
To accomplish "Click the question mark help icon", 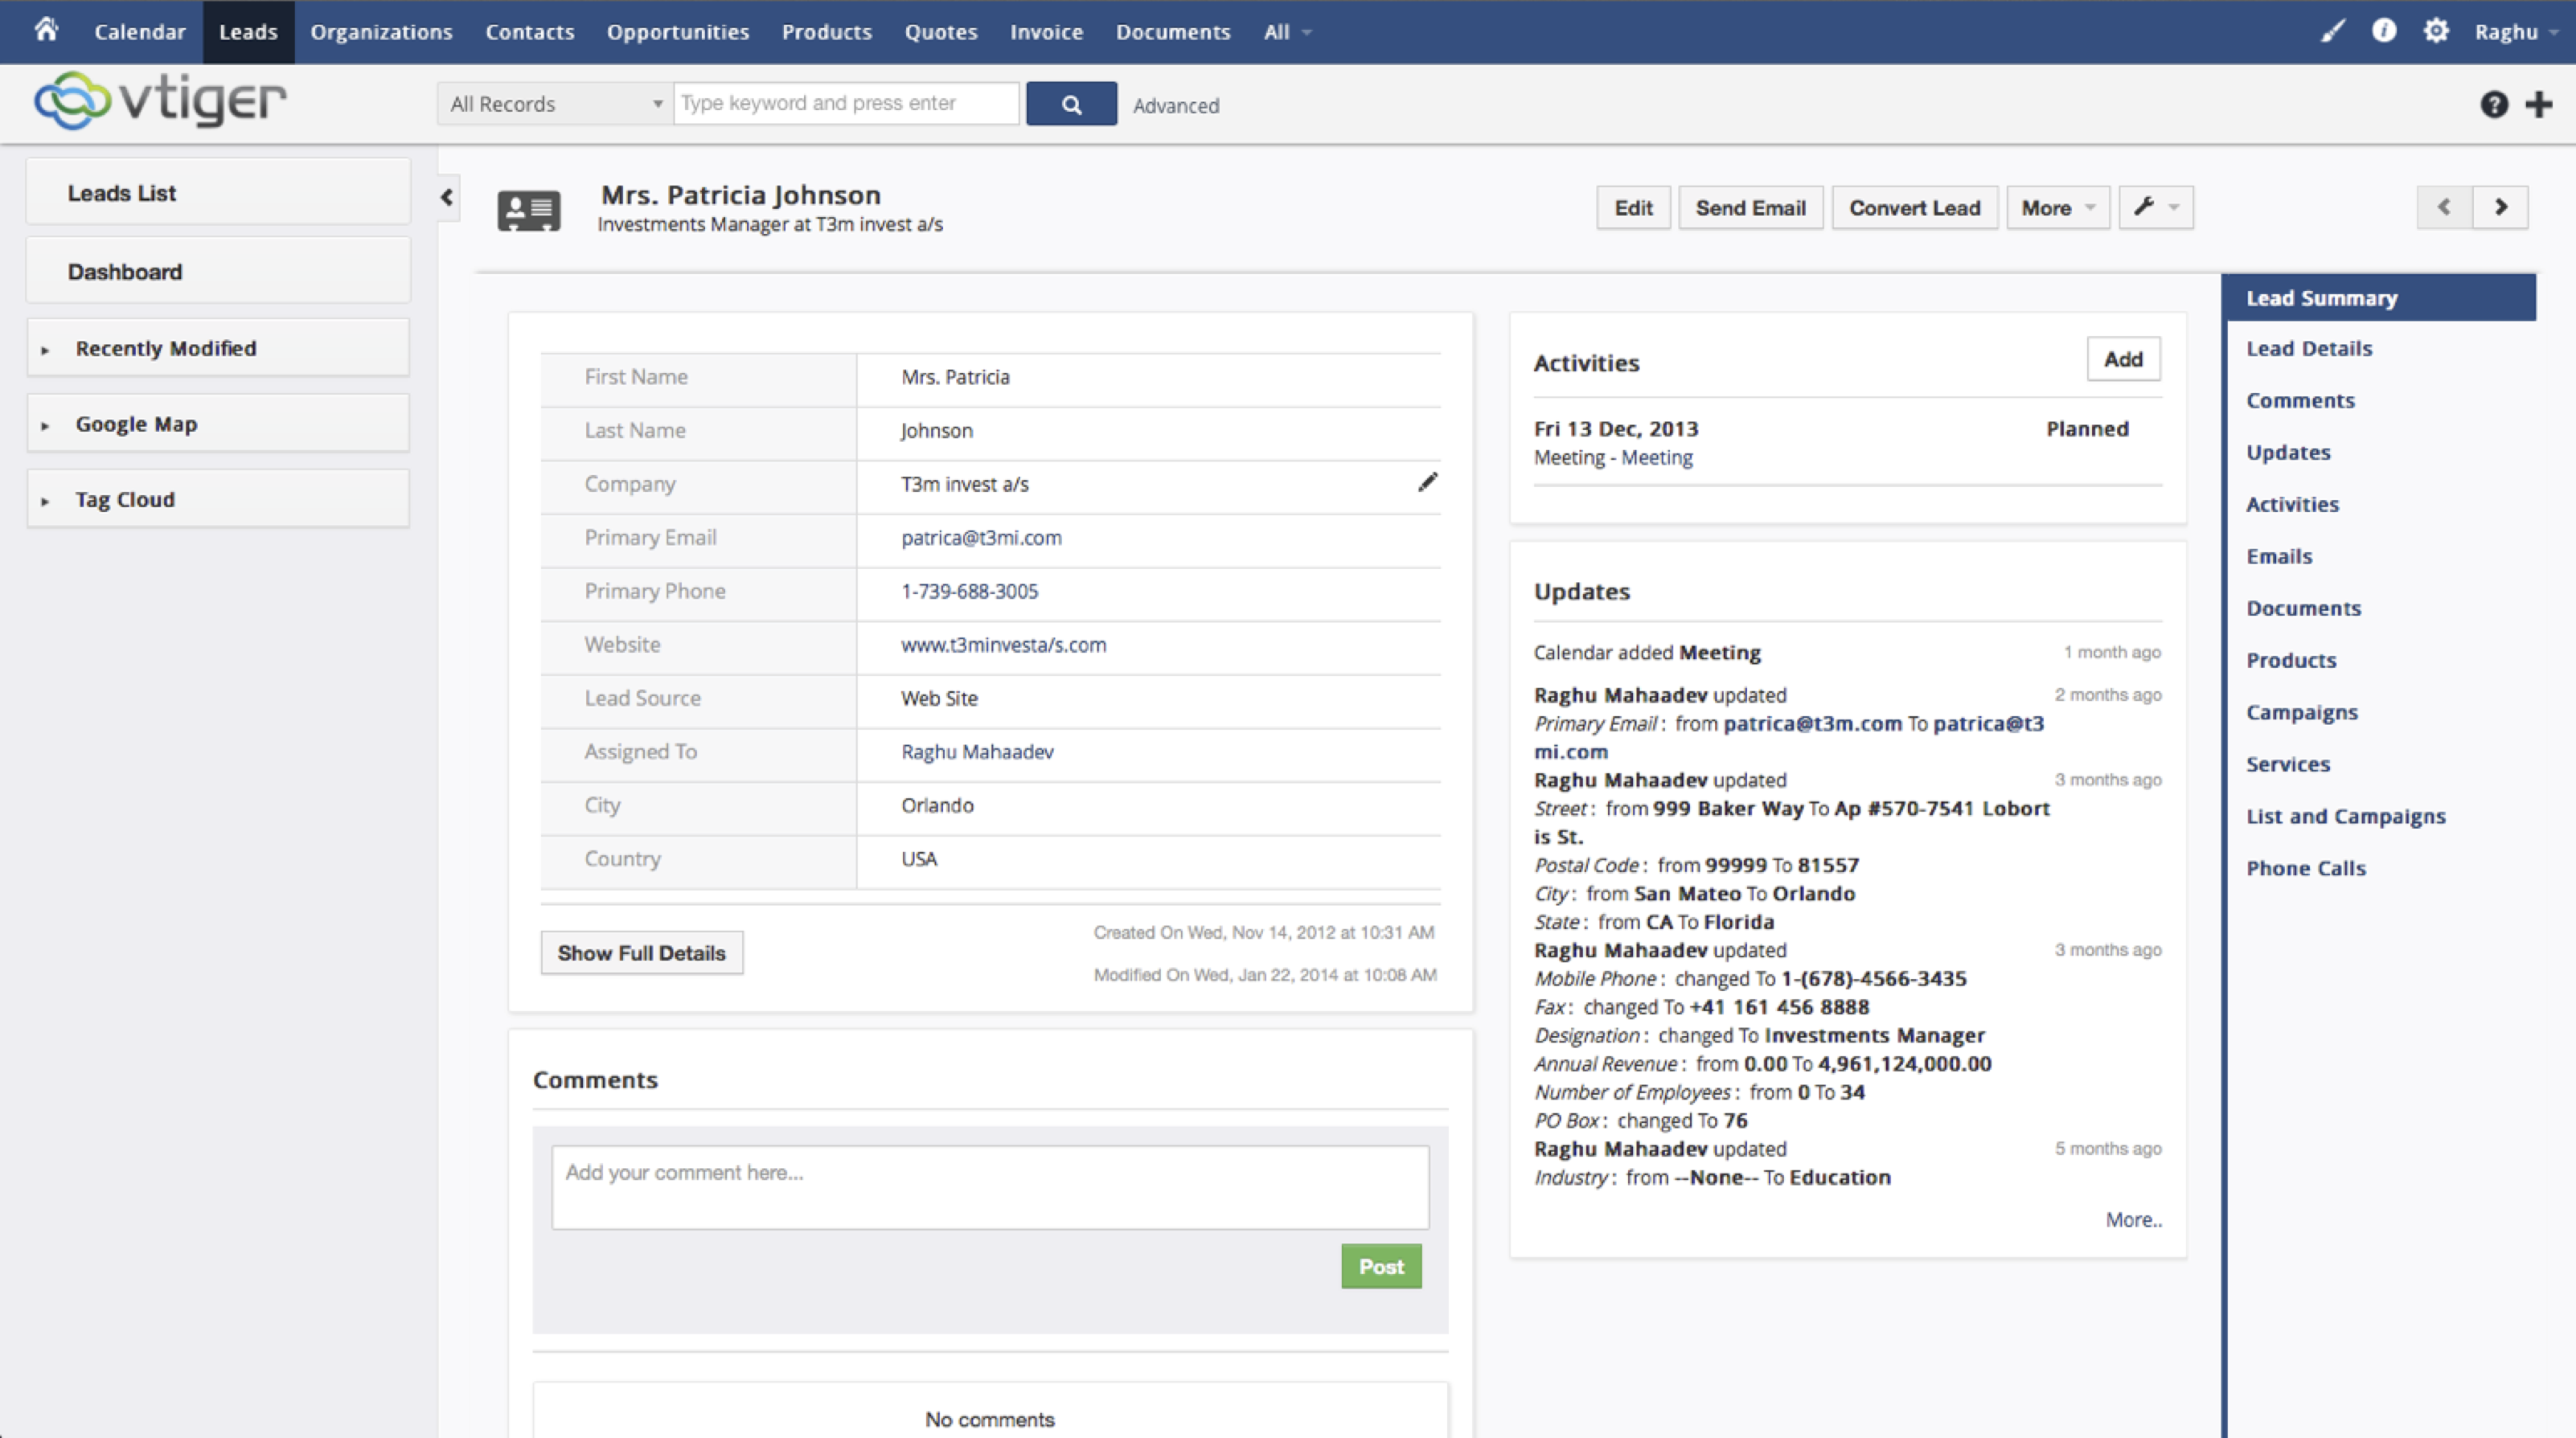I will [2494, 104].
